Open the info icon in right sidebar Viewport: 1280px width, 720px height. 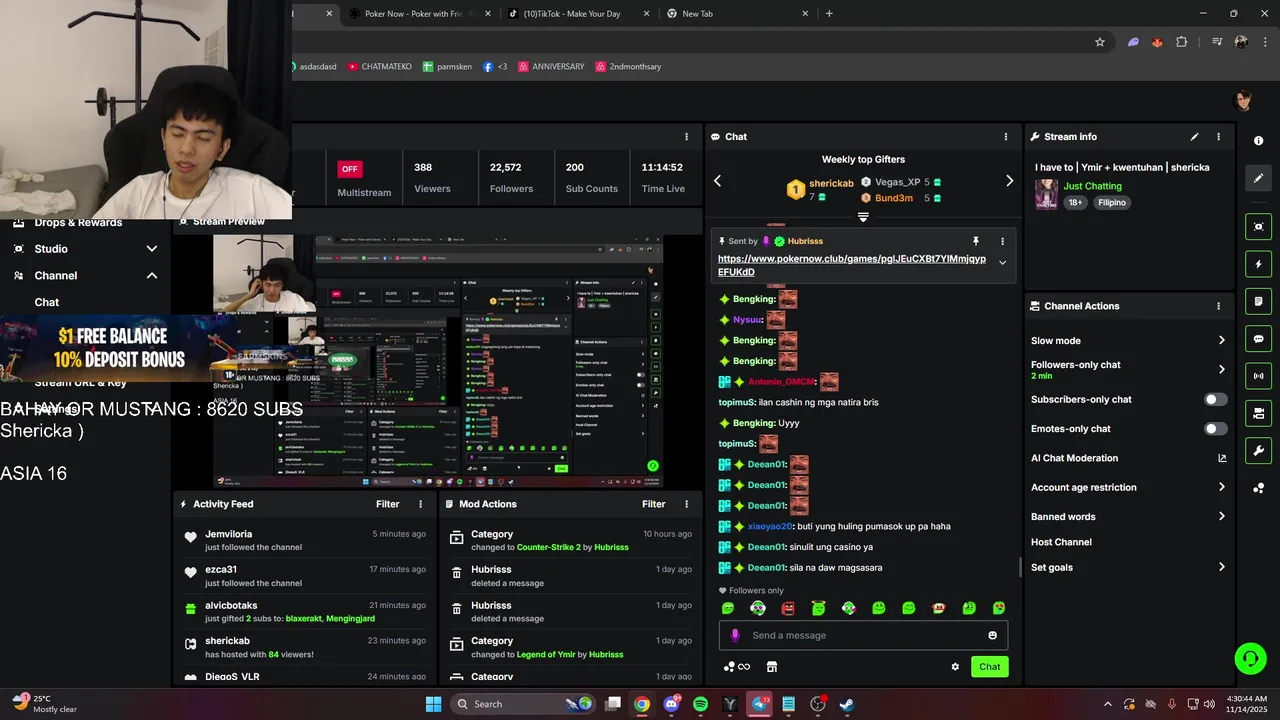pyautogui.click(x=1258, y=141)
